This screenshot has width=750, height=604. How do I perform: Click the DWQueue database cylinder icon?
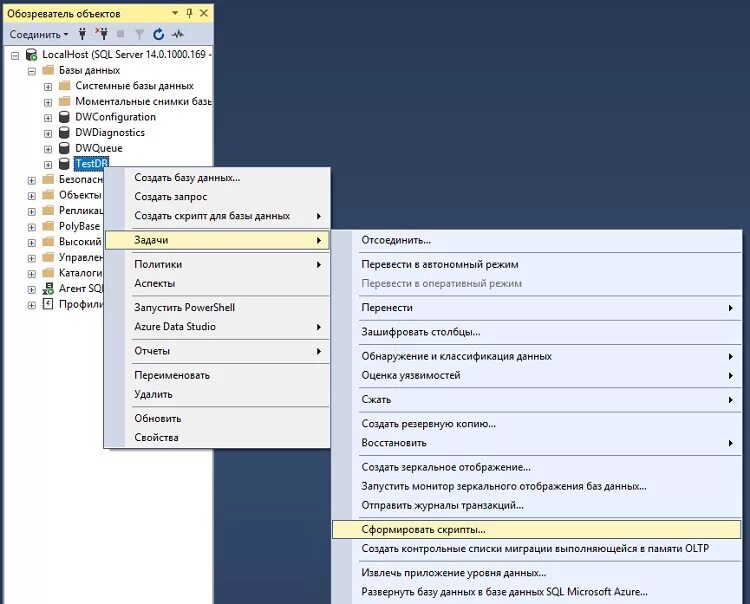64,148
